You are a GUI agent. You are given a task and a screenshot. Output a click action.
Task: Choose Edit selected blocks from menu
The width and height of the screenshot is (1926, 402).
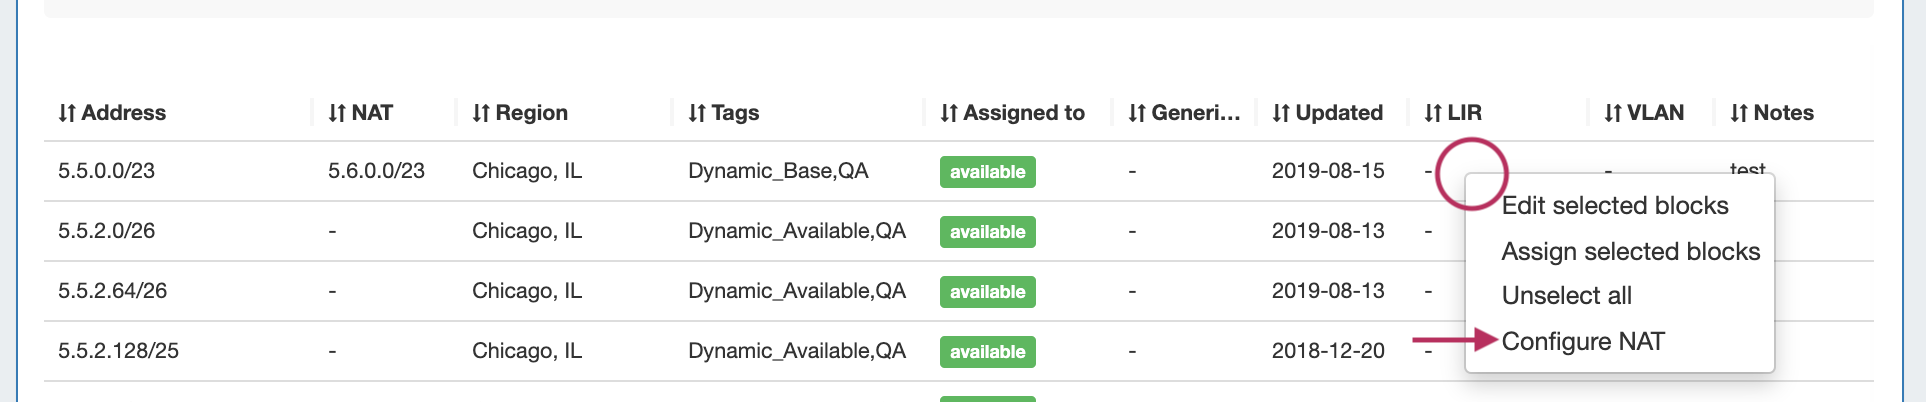(1615, 206)
